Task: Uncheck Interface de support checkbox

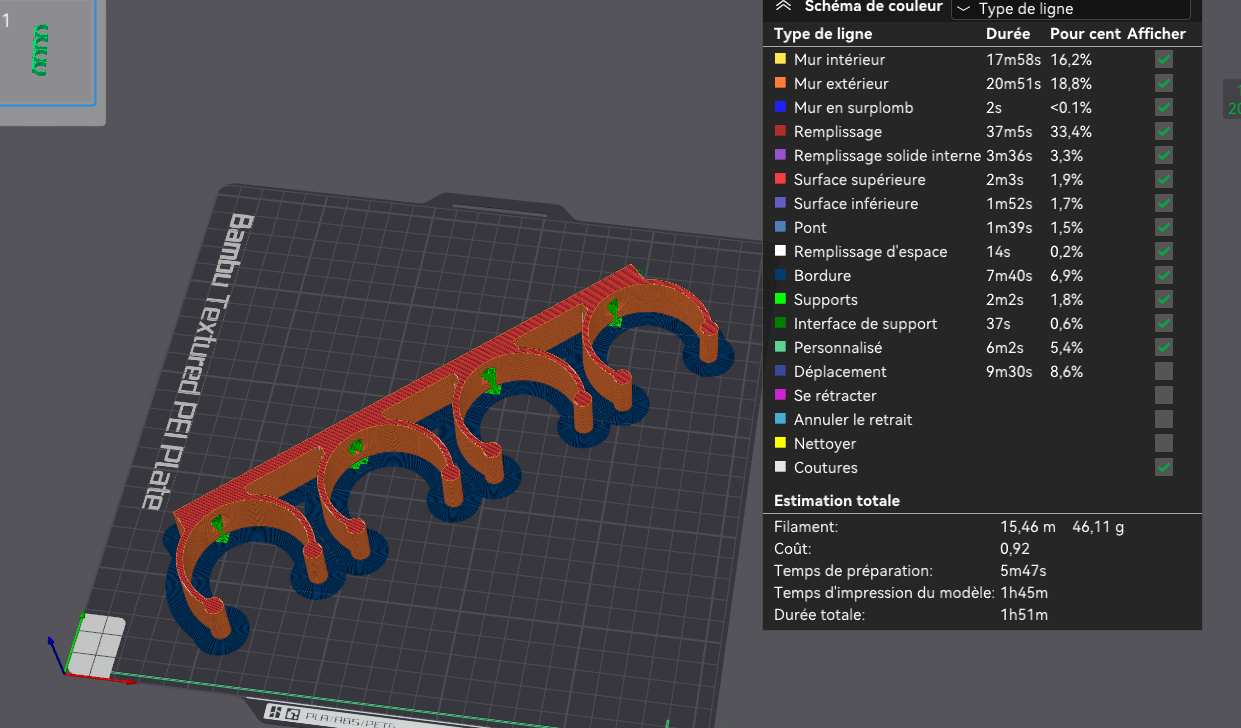Action: coord(1163,324)
